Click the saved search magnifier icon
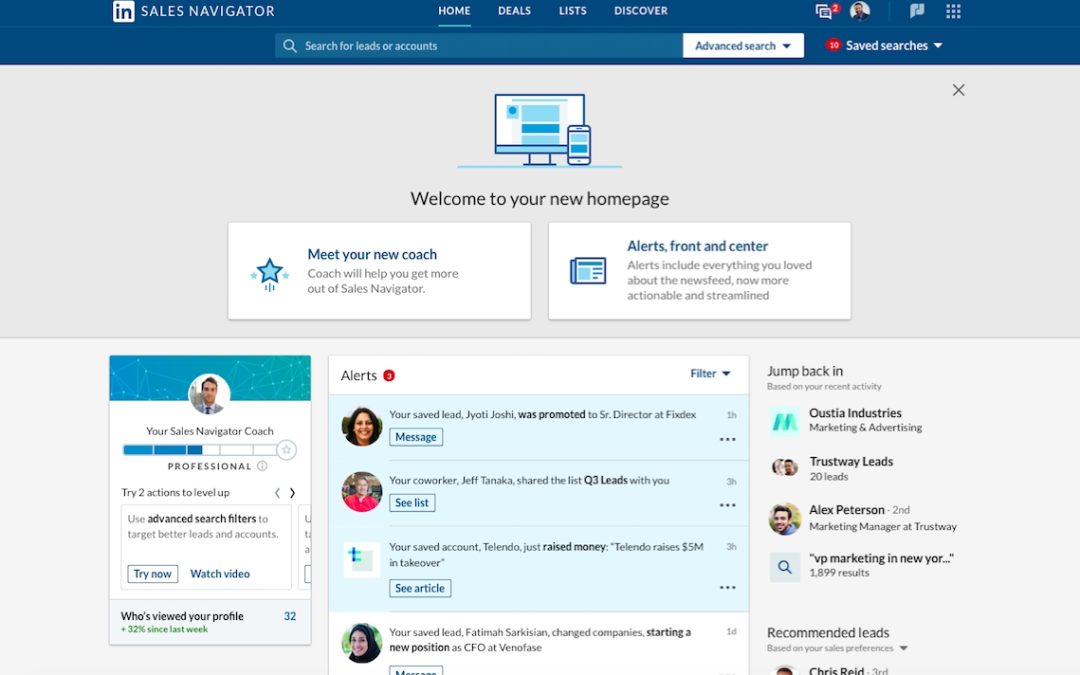Image resolution: width=1080 pixels, height=675 pixels. pos(785,567)
